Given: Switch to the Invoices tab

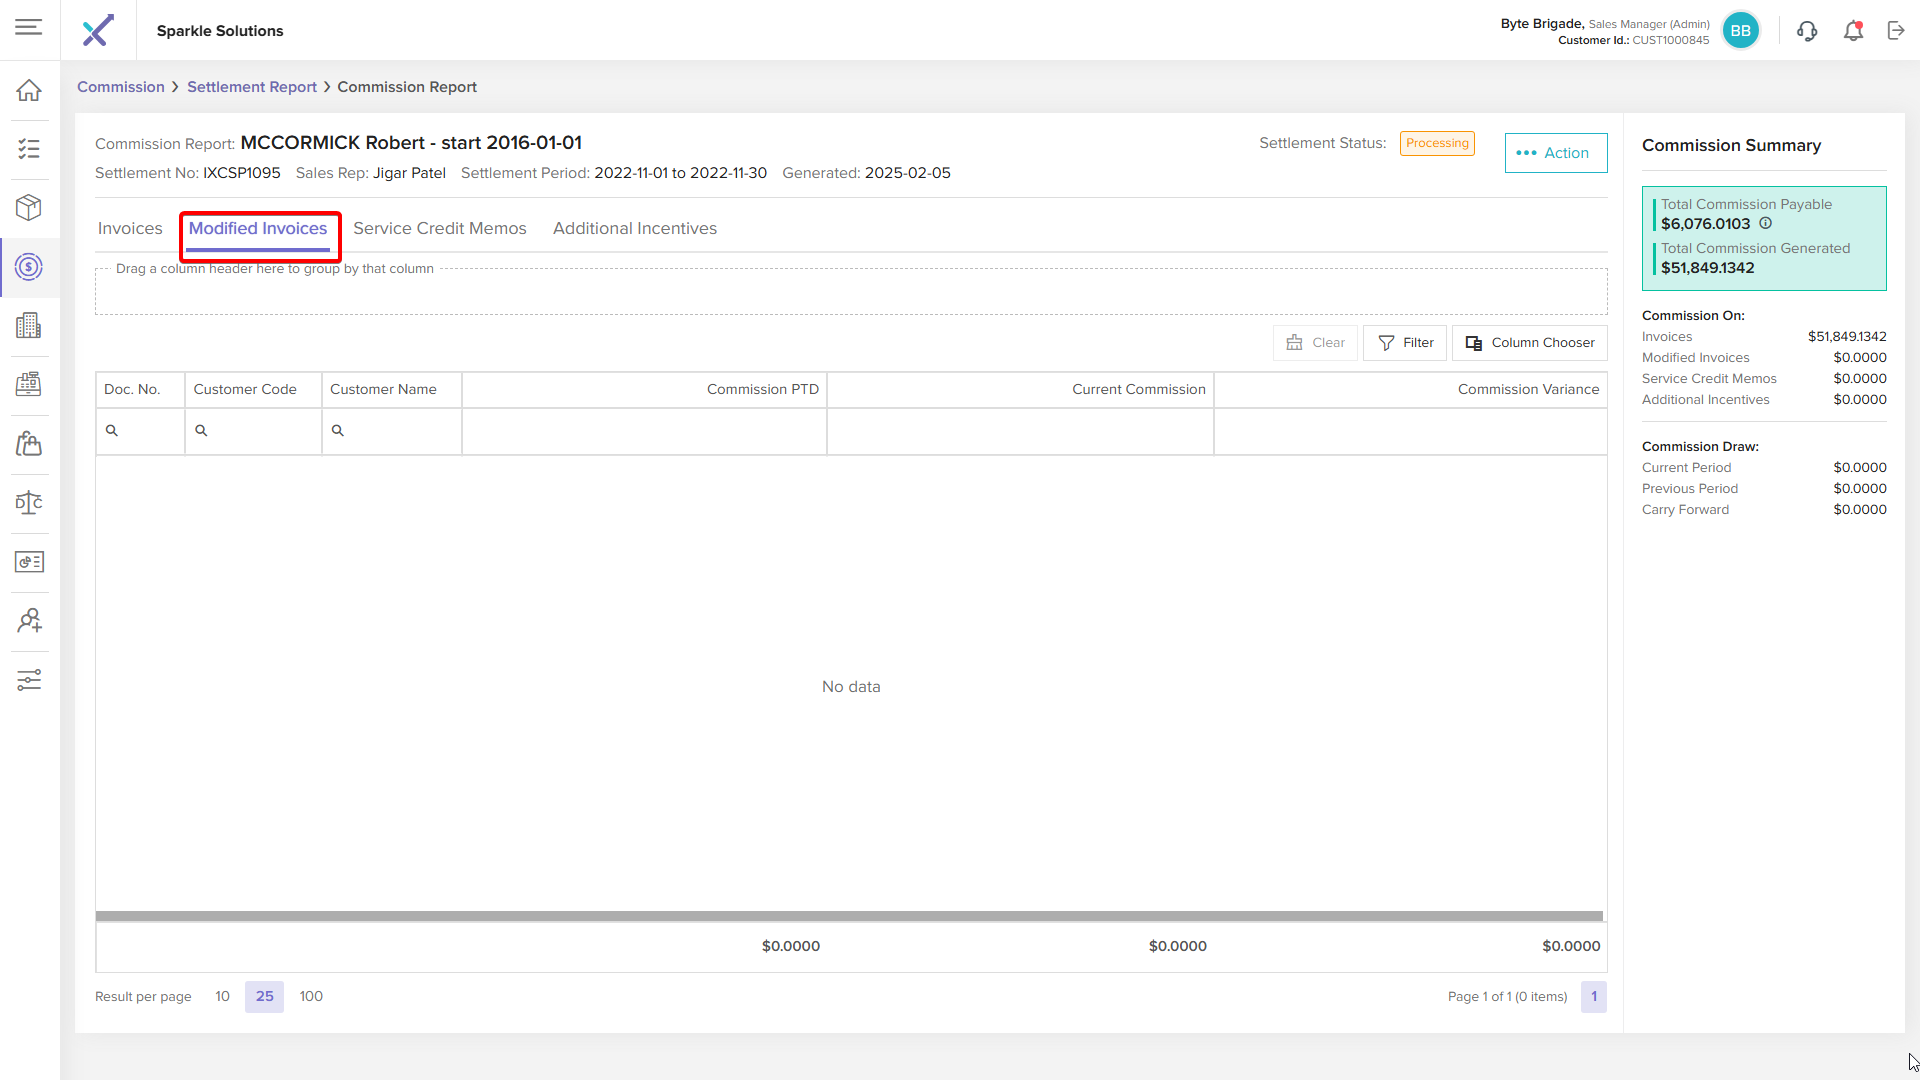Looking at the screenshot, I should pos(130,229).
